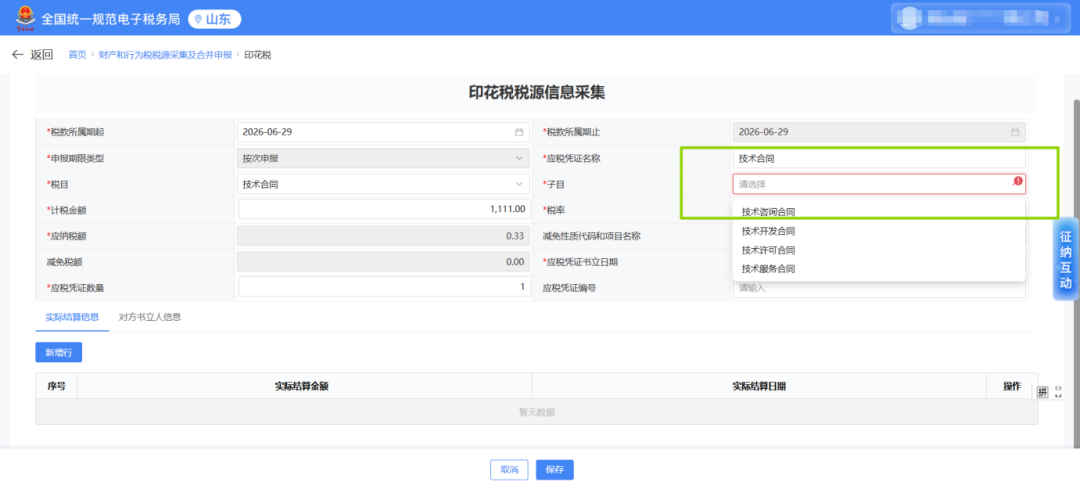Click the 新增行 button

tap(59, 353)
